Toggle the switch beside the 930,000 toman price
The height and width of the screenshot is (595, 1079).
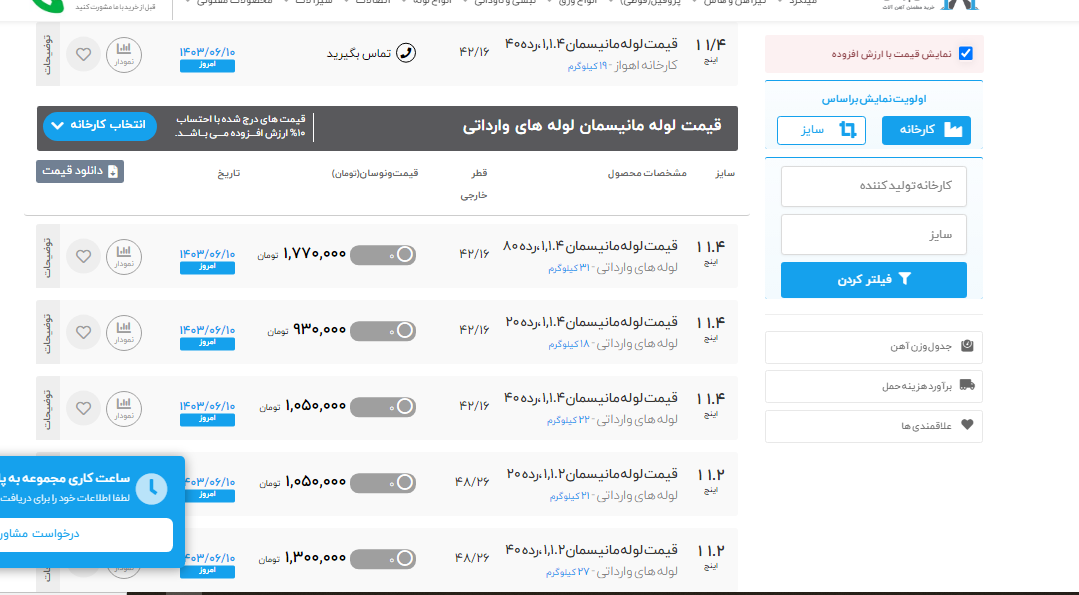tap(383, 331)
